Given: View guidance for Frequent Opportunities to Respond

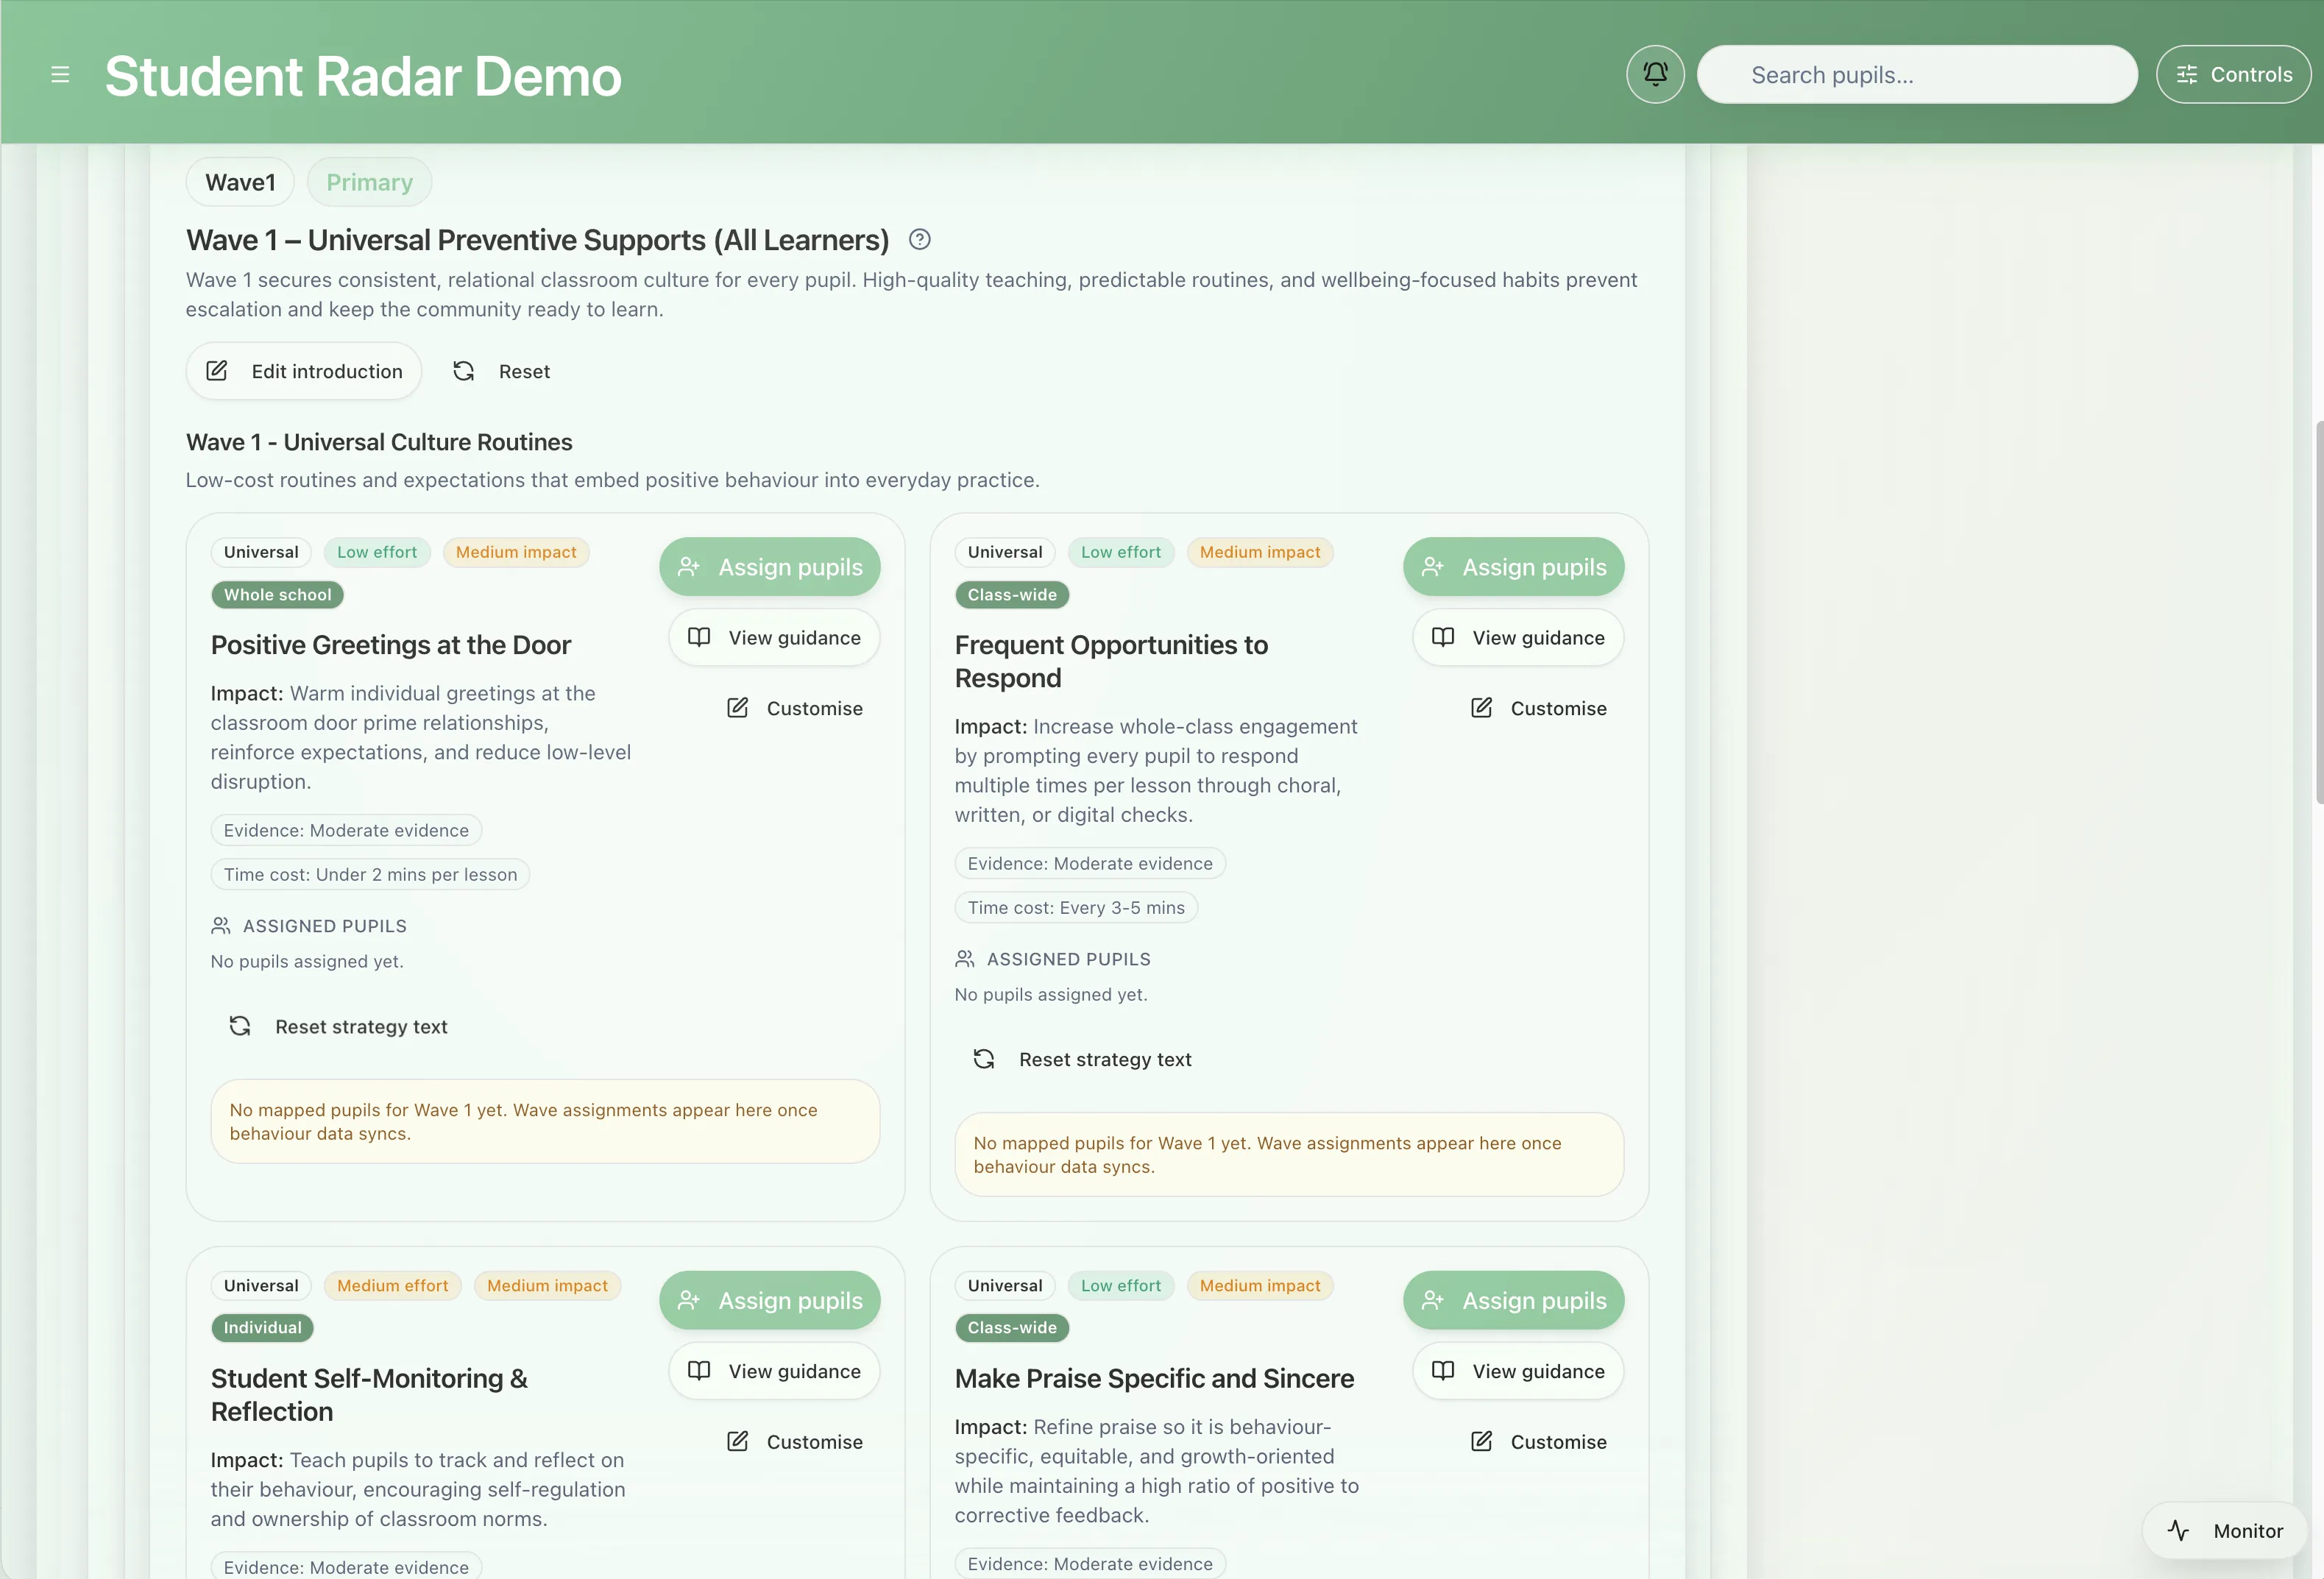Looking at the screenshot, I should tap(1518, 638).
